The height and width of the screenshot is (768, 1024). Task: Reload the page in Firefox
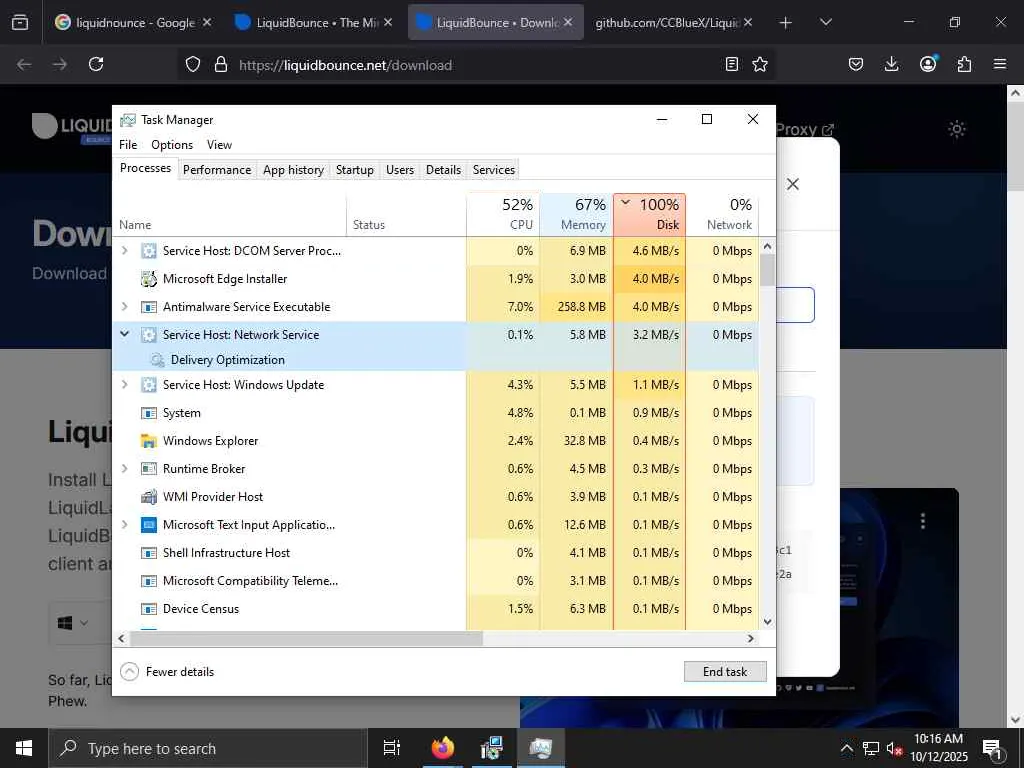[x=96, y=64]
